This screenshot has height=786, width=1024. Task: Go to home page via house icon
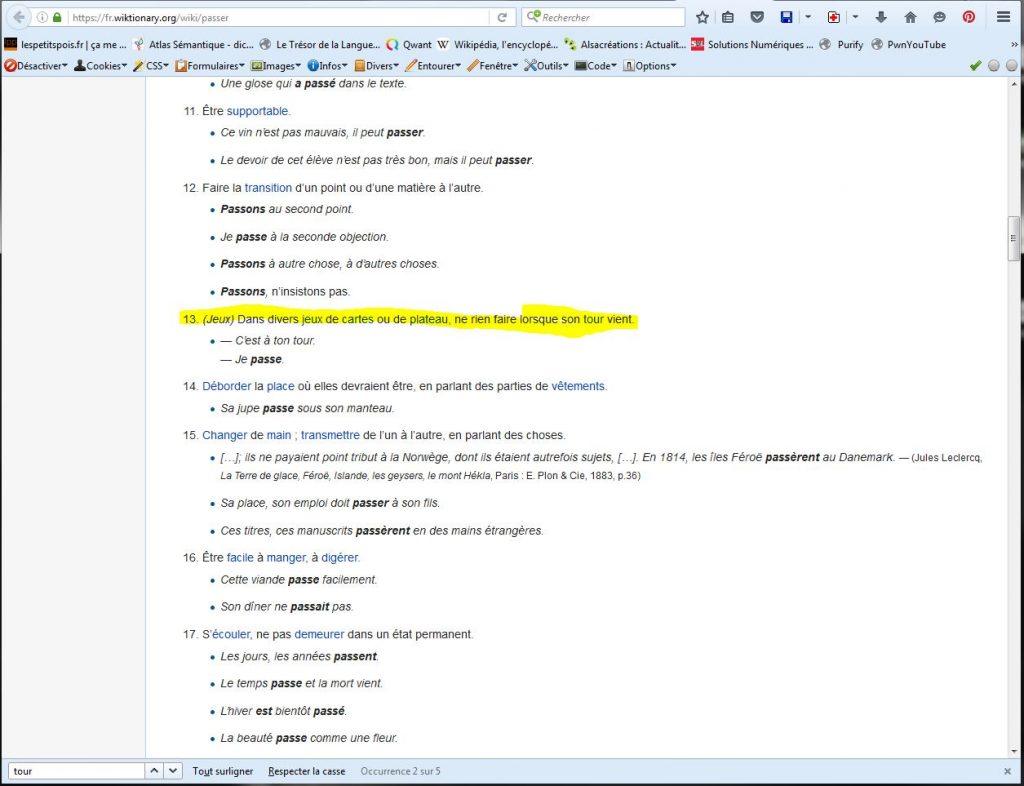click(x=910, y=17)
